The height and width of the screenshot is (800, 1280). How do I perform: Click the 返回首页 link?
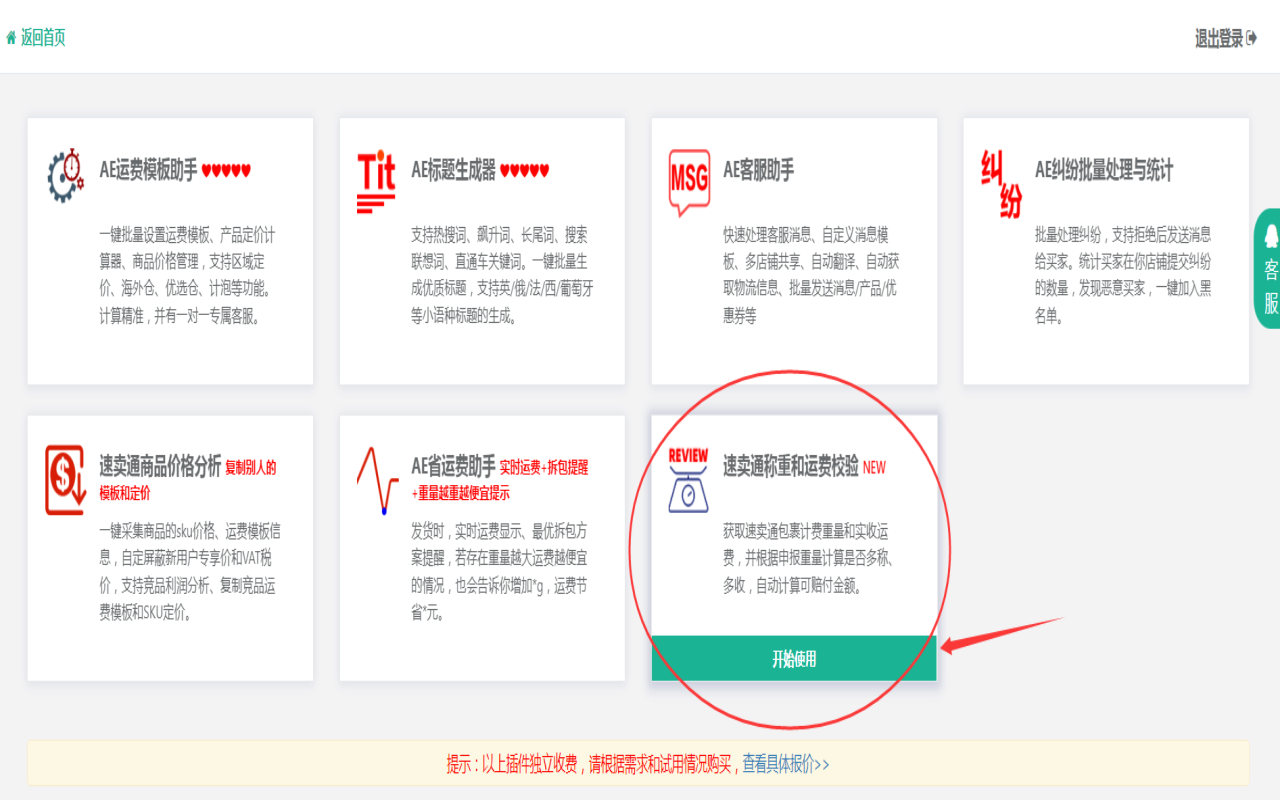pyautogui.click(x=43, y=38)
